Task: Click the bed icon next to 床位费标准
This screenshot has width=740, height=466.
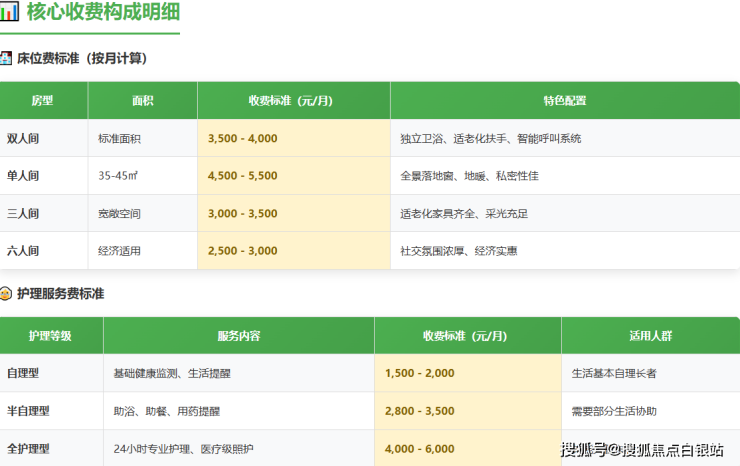Action: click(x=7, y=58)
